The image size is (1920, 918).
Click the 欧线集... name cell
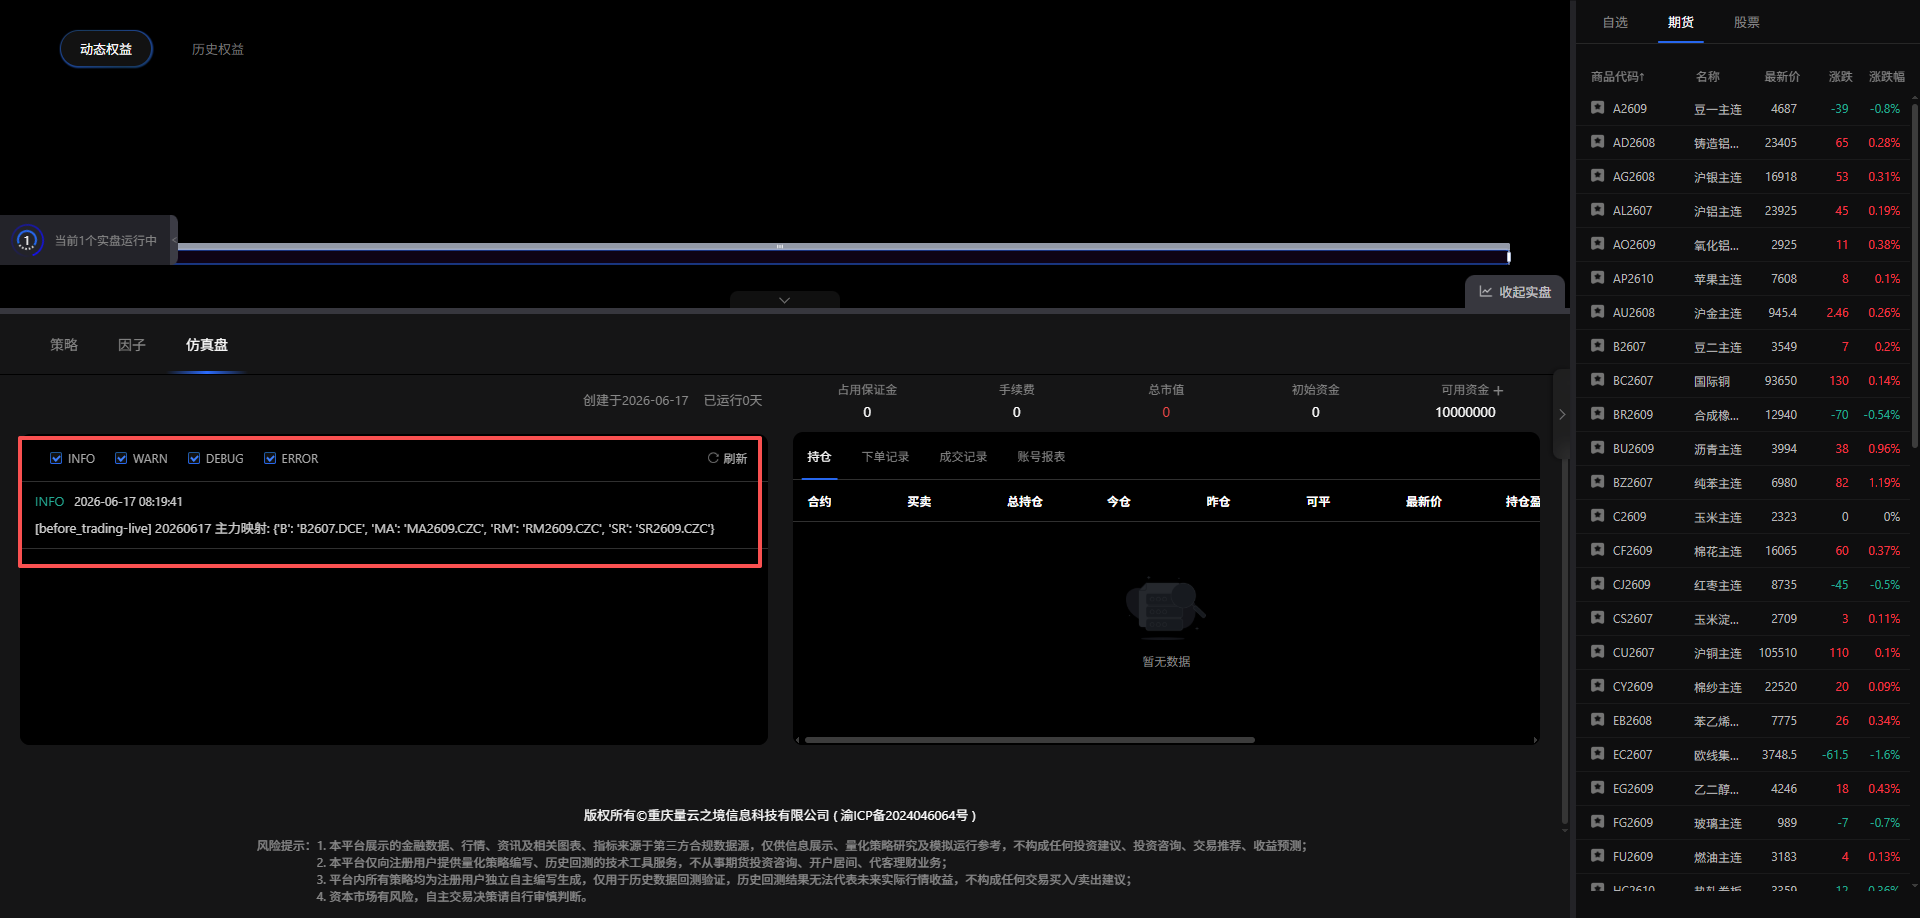pos(1716,755)
